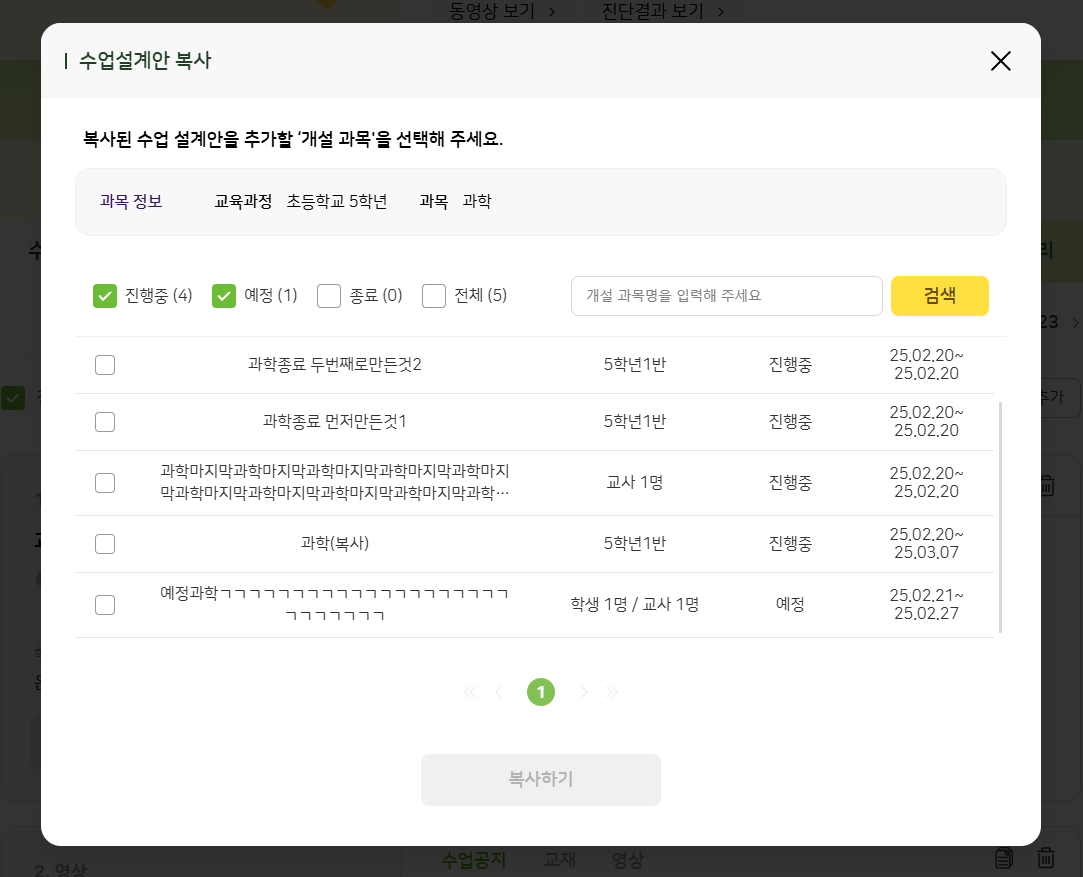Select the 과학종료 먼저만든것1 row checkbox

click(x=105, y=422)
